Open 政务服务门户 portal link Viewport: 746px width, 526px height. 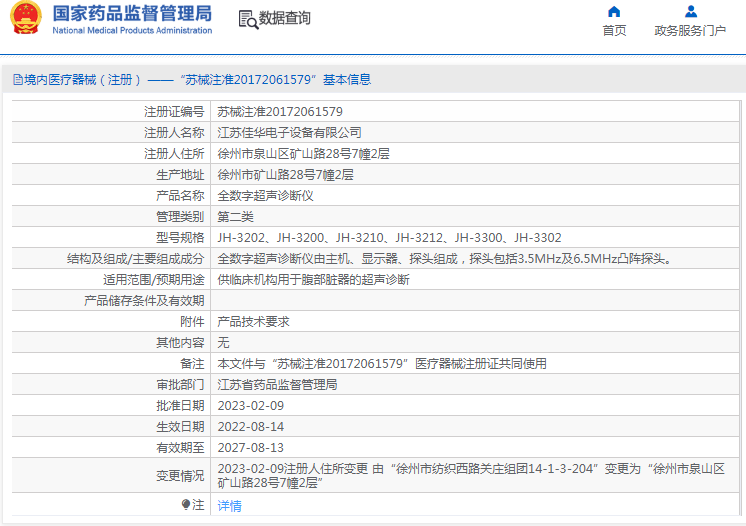(690, 30)
